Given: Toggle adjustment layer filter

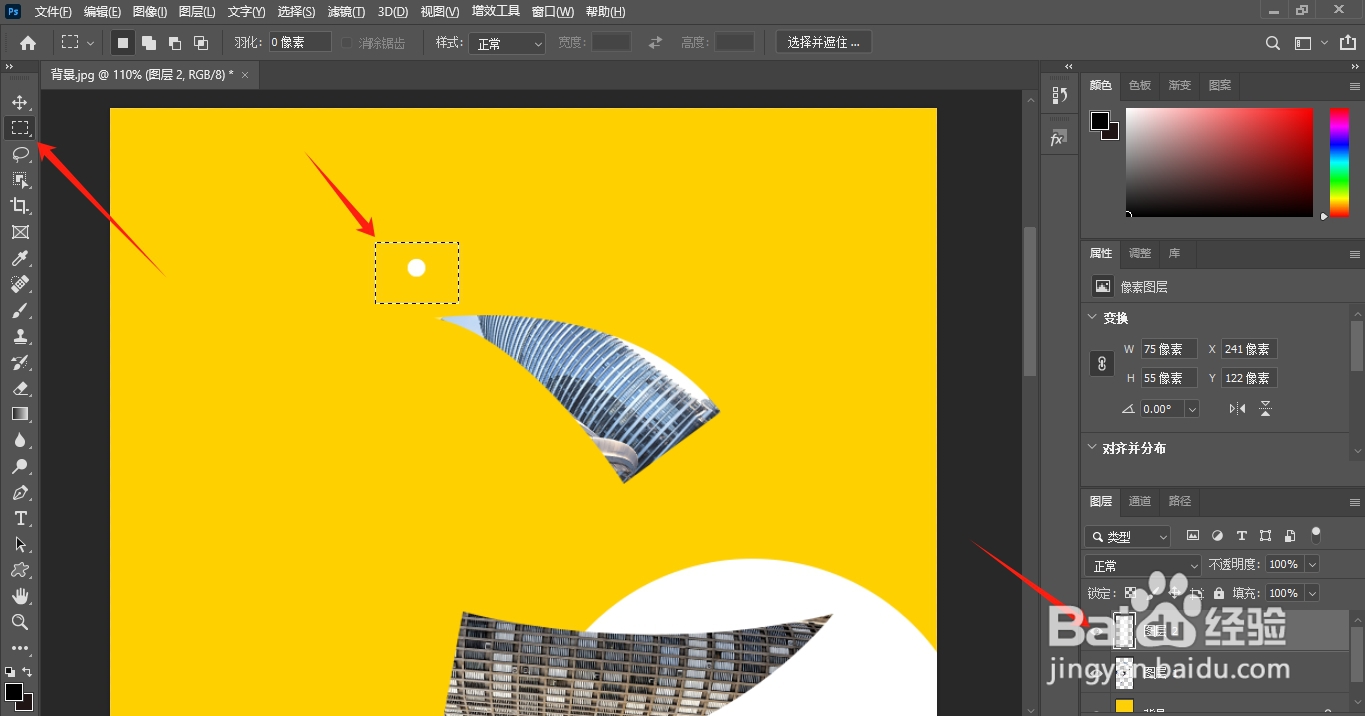Looking at the screenshot, I should point(1217,536).
